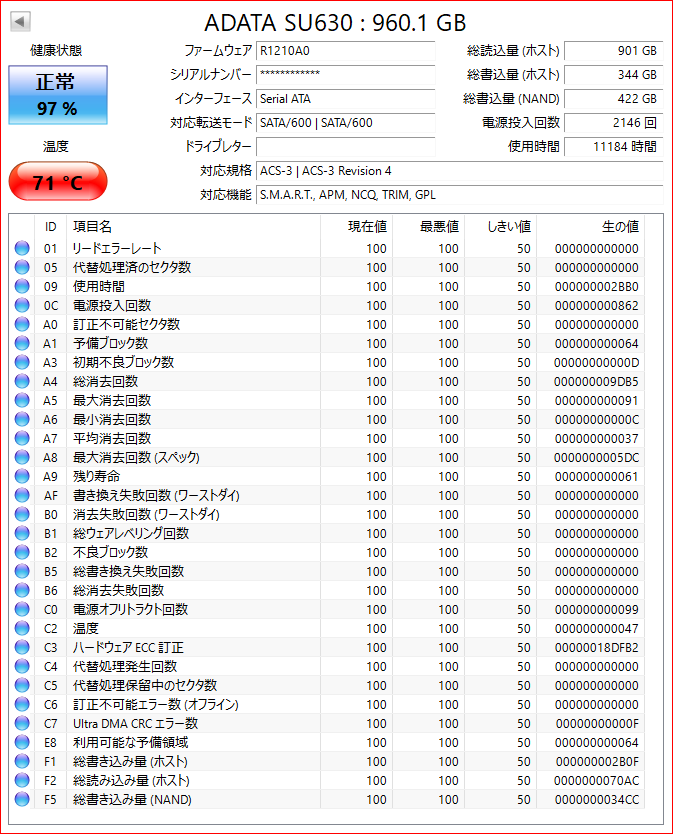Click the 生の値 column header
The image size is (673, 834).
(591, 227)
